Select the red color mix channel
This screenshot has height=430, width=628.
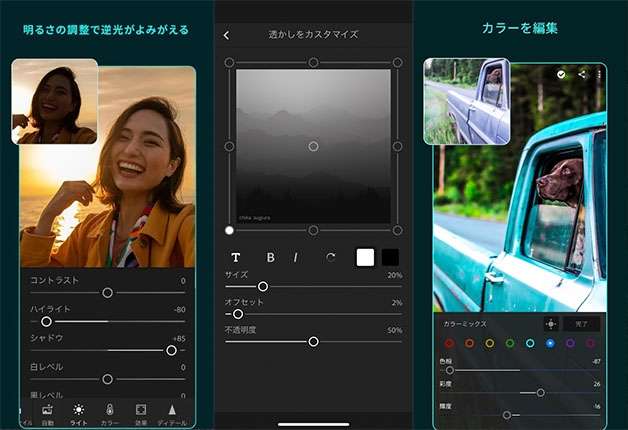pos(449,343)
